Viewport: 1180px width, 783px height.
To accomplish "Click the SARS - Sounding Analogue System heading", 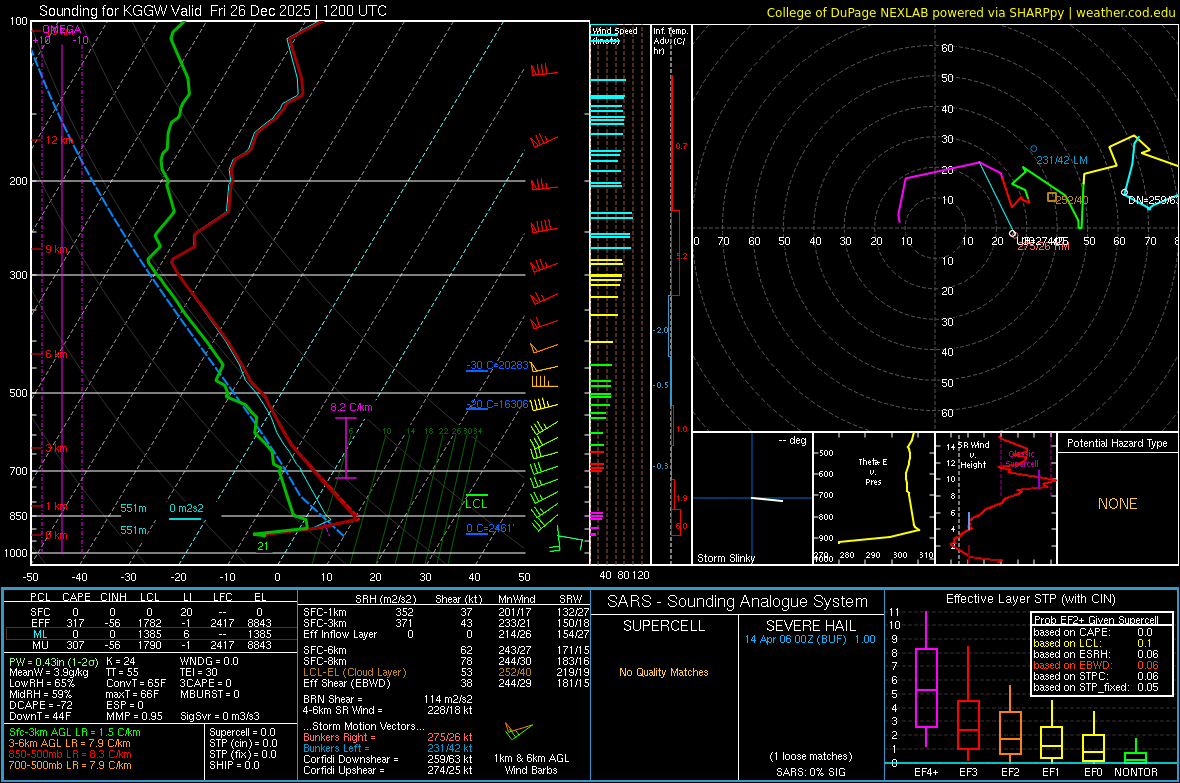I will pos(738,602).
